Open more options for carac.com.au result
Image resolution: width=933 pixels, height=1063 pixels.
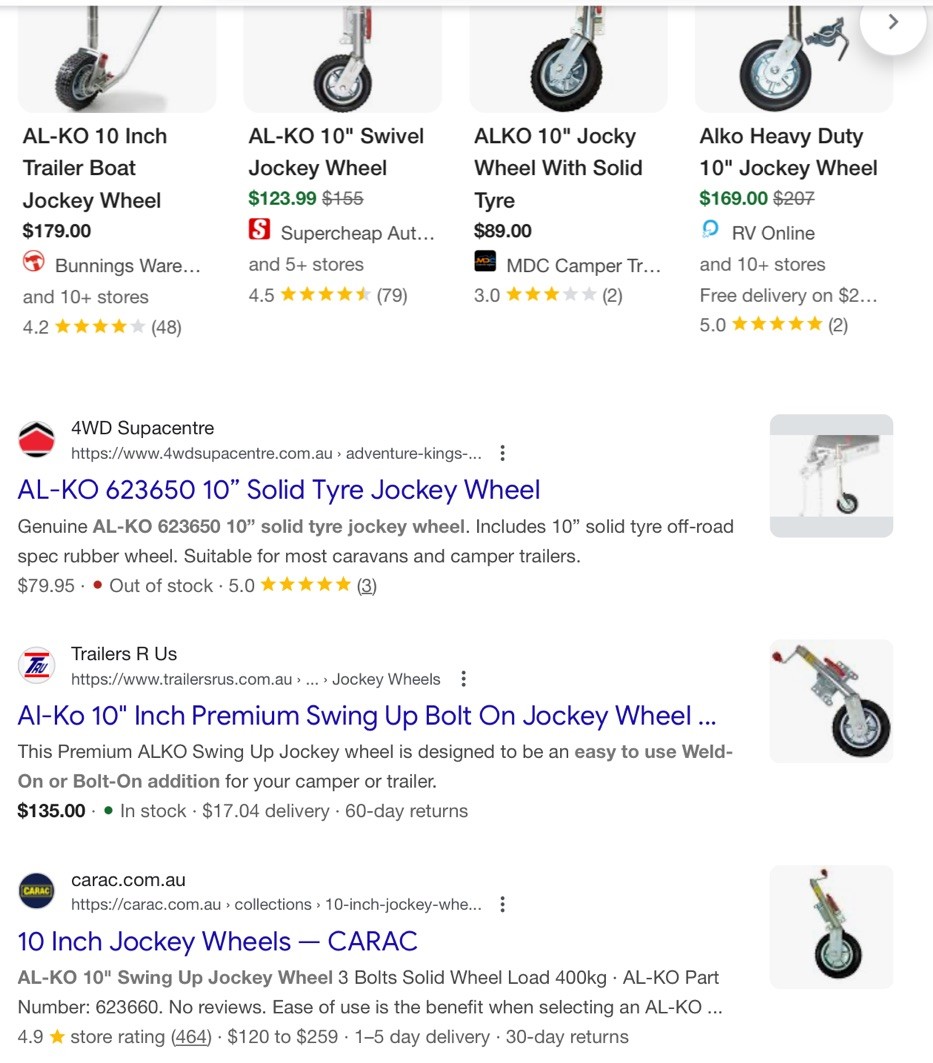pyautogui.click(x=502, y=904)
